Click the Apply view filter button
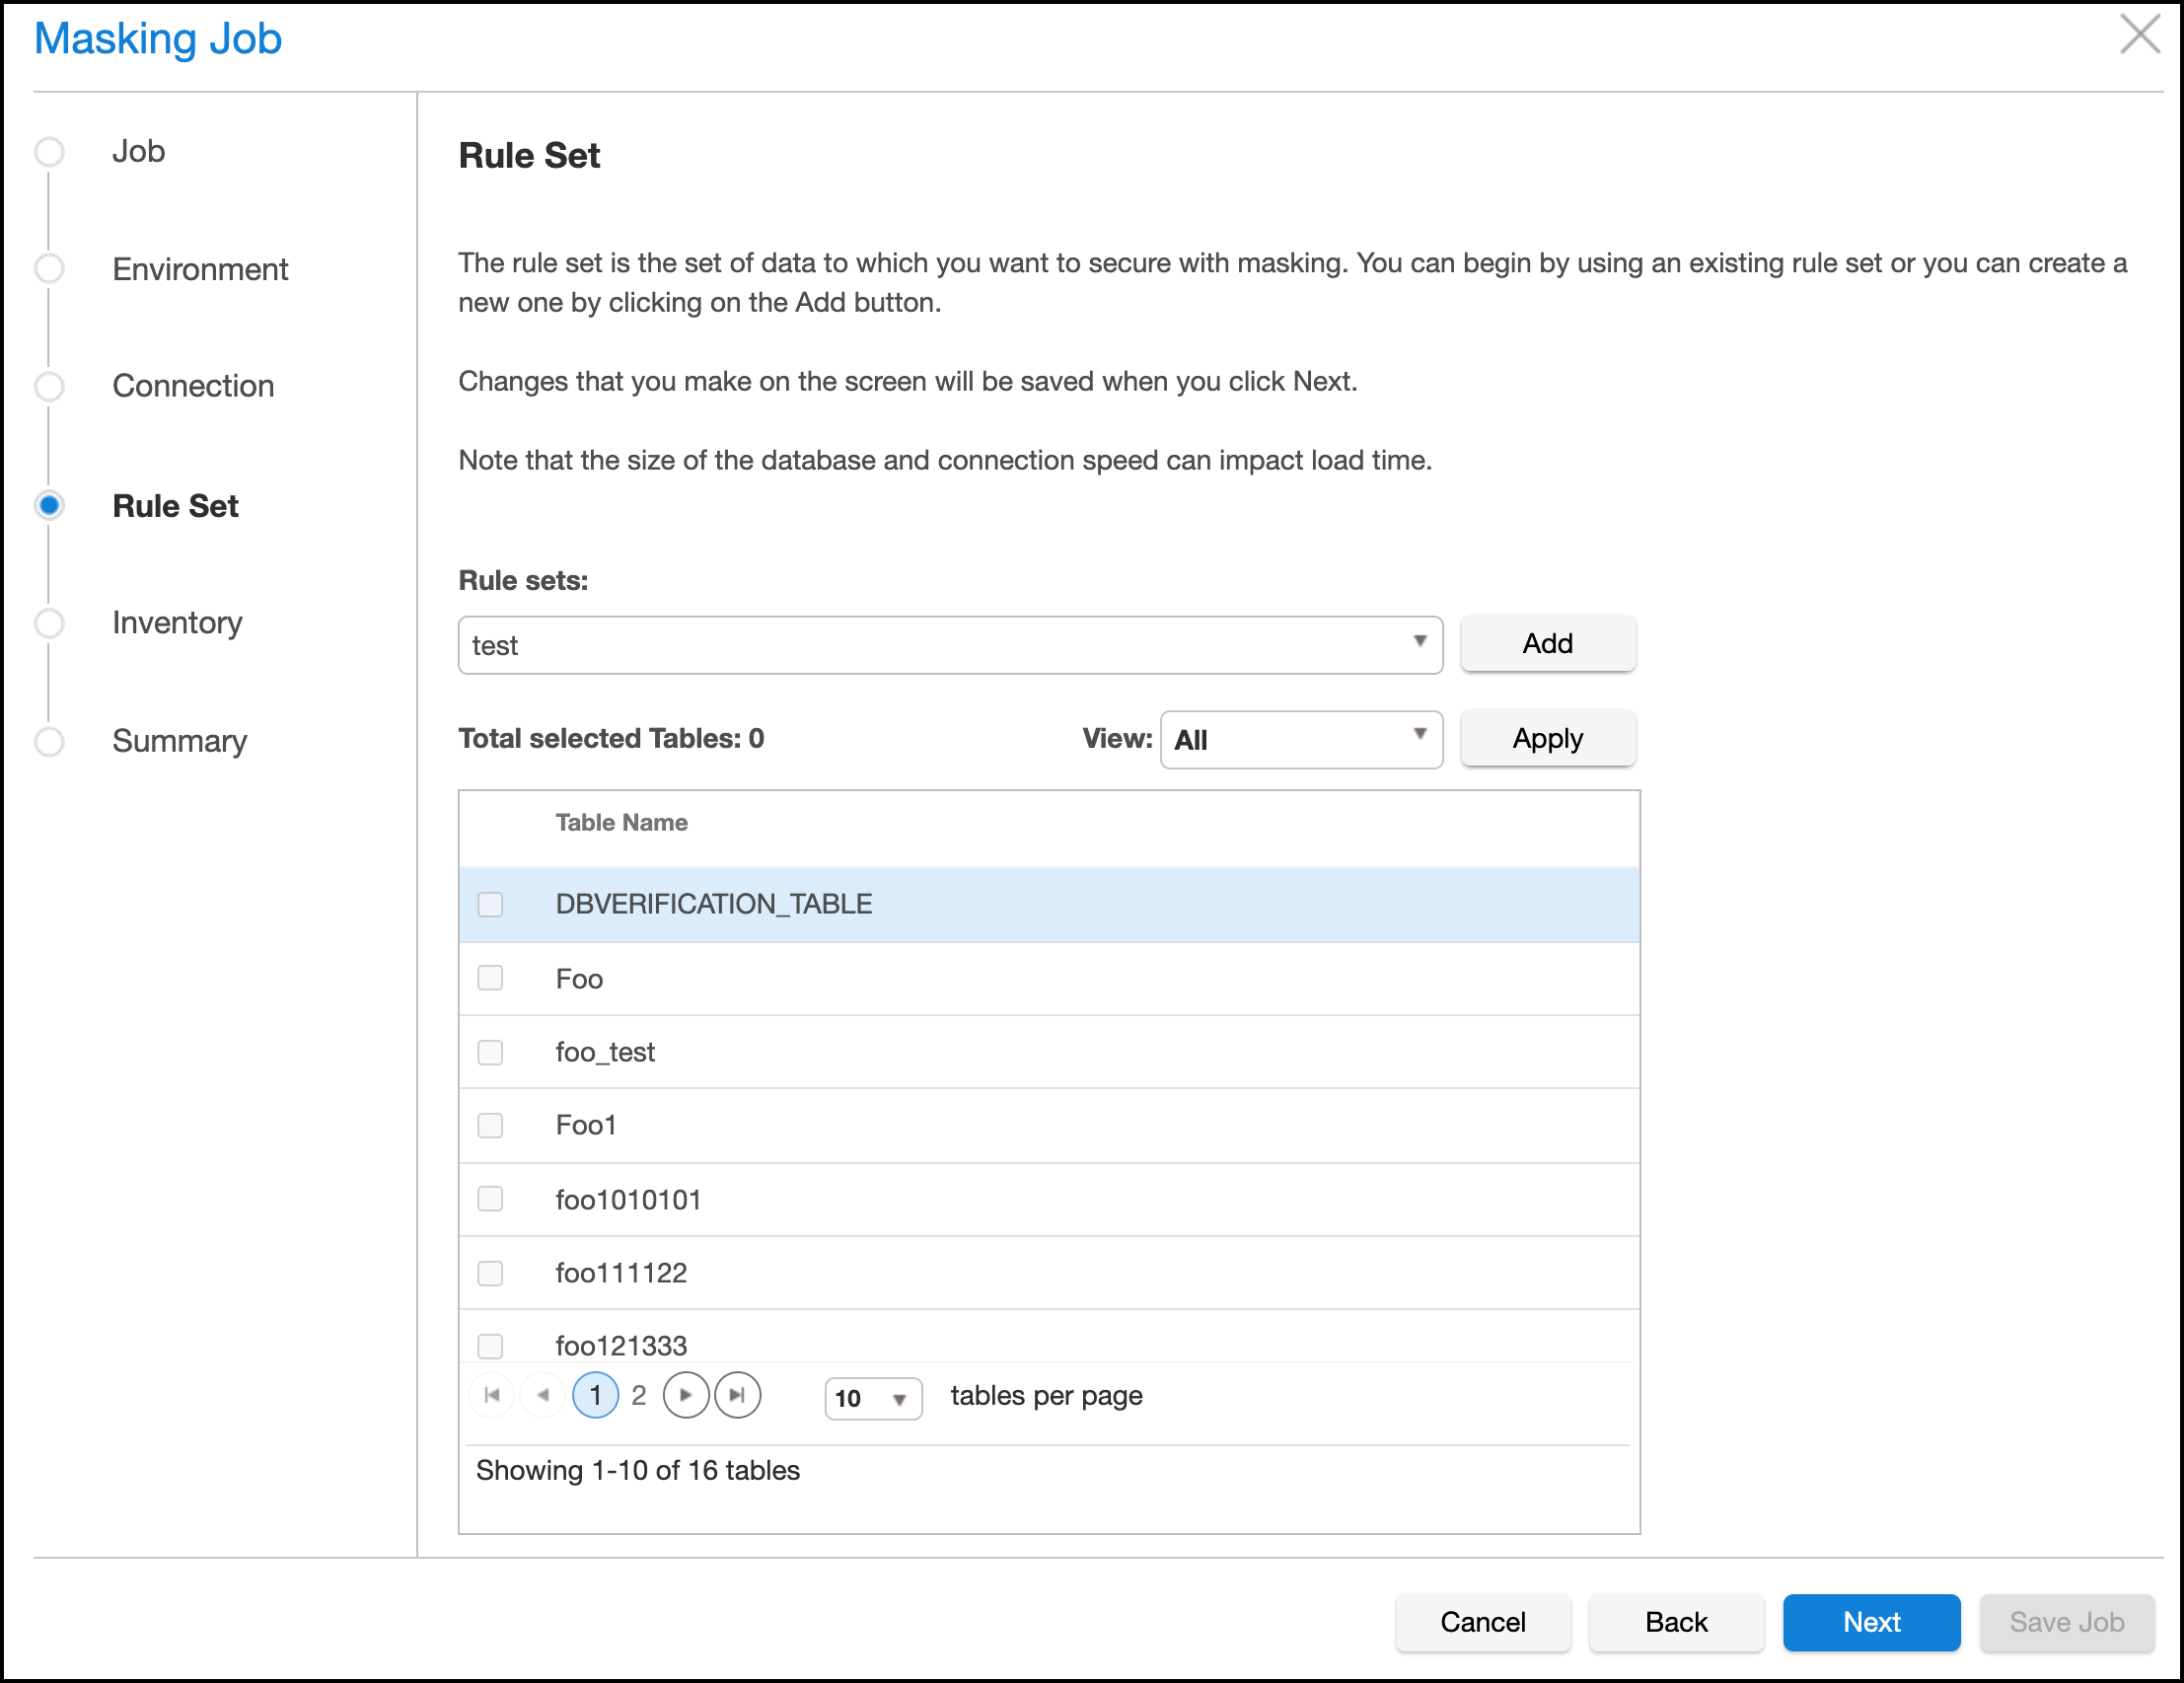Image resolution: width=2184 pixels, height=1683 pixels. (x=1547, y=739)
